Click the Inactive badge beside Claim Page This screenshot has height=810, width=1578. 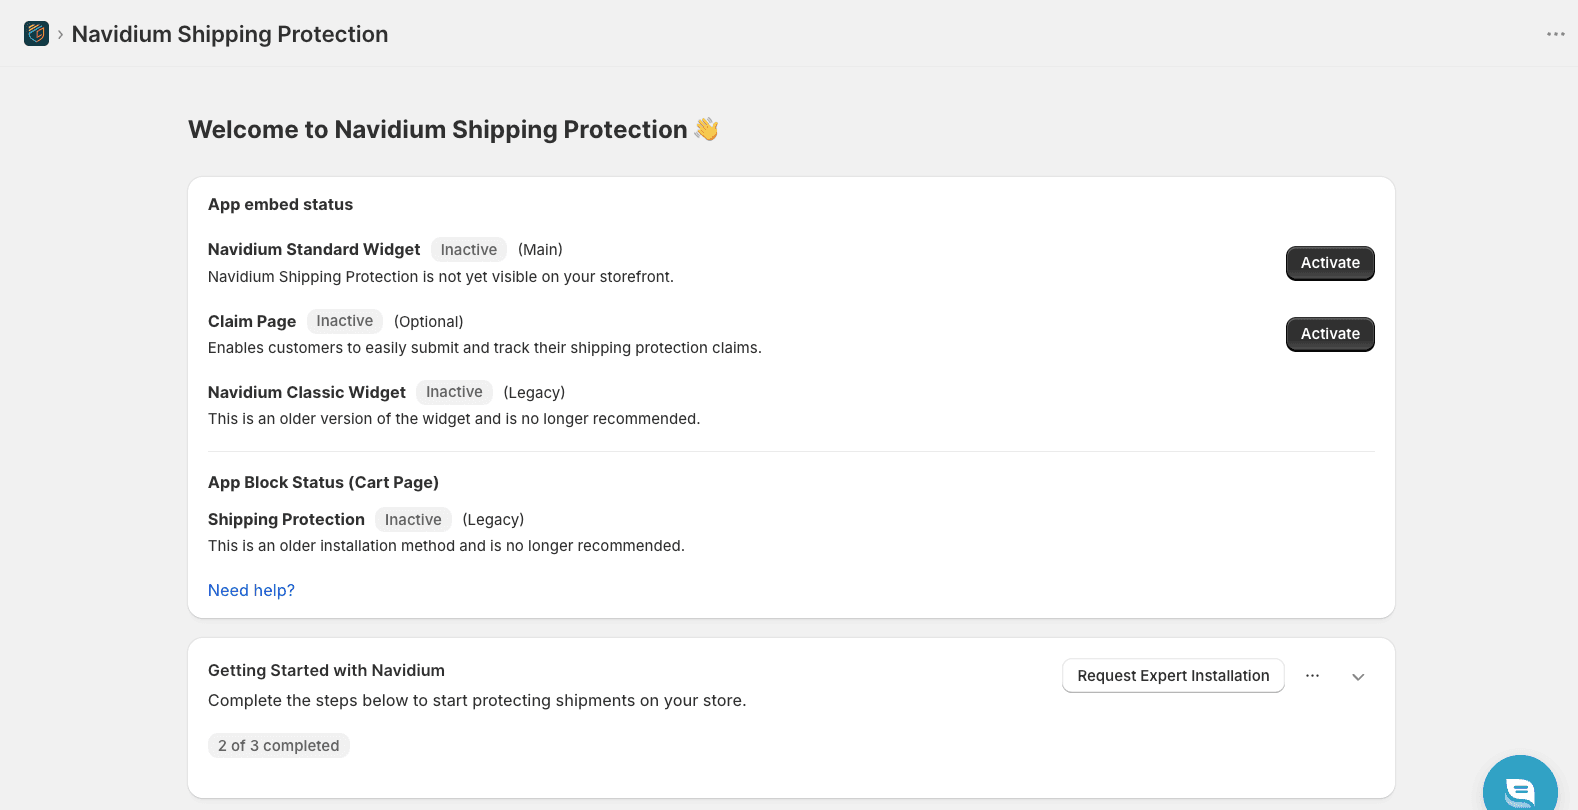pyautogui.click(x=345, y=321)
